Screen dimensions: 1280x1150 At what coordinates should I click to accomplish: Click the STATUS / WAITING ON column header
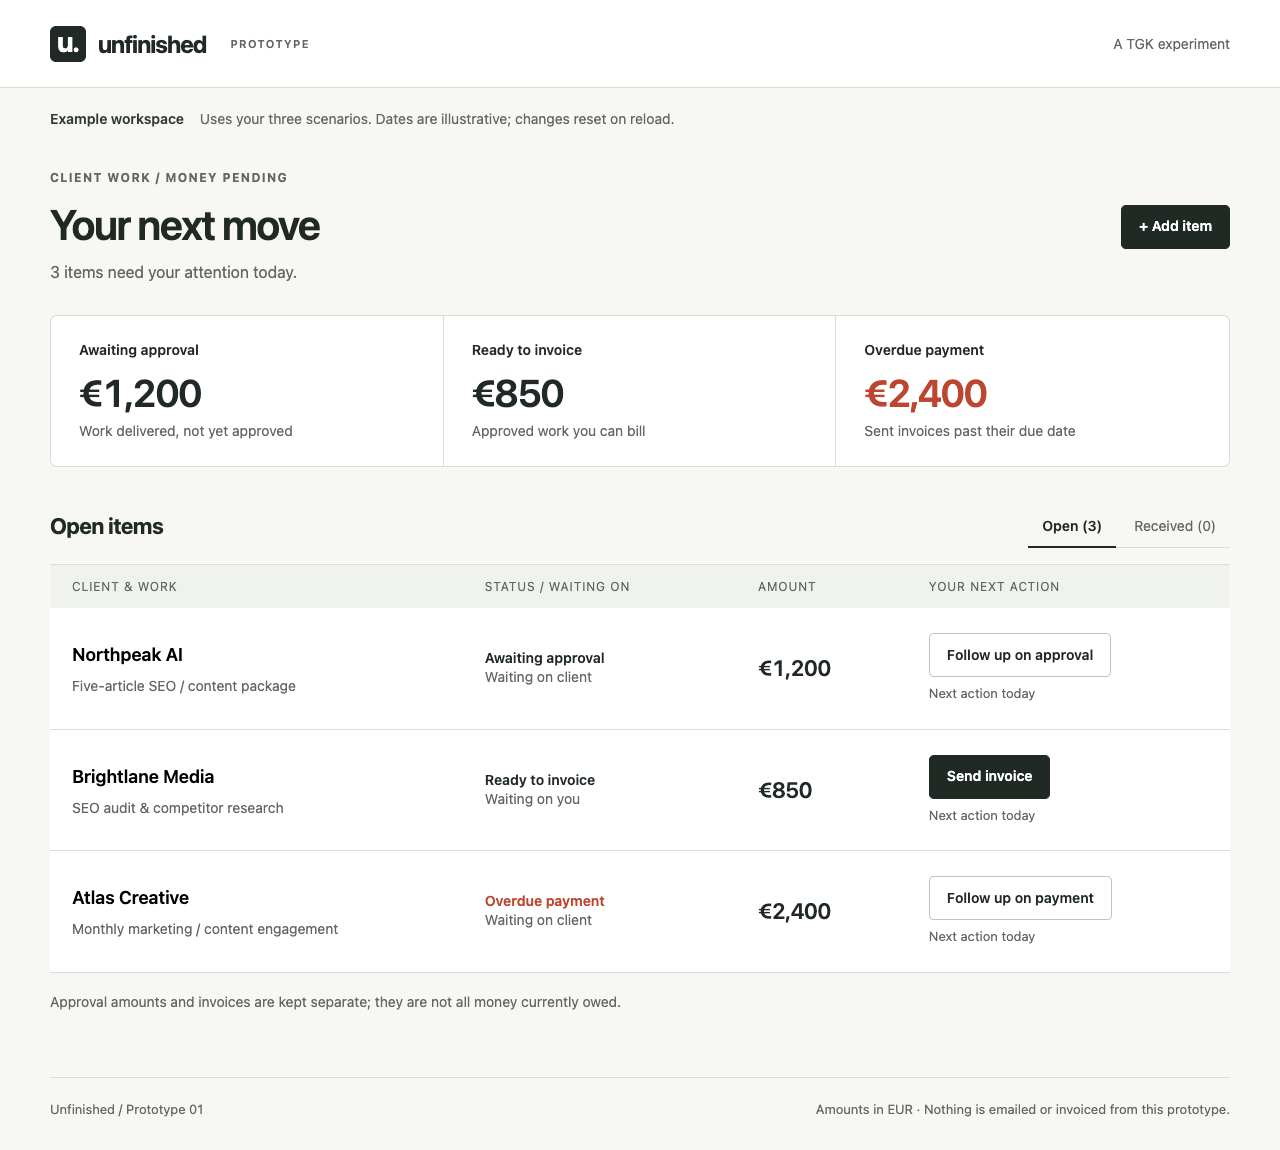pos(557,587)
